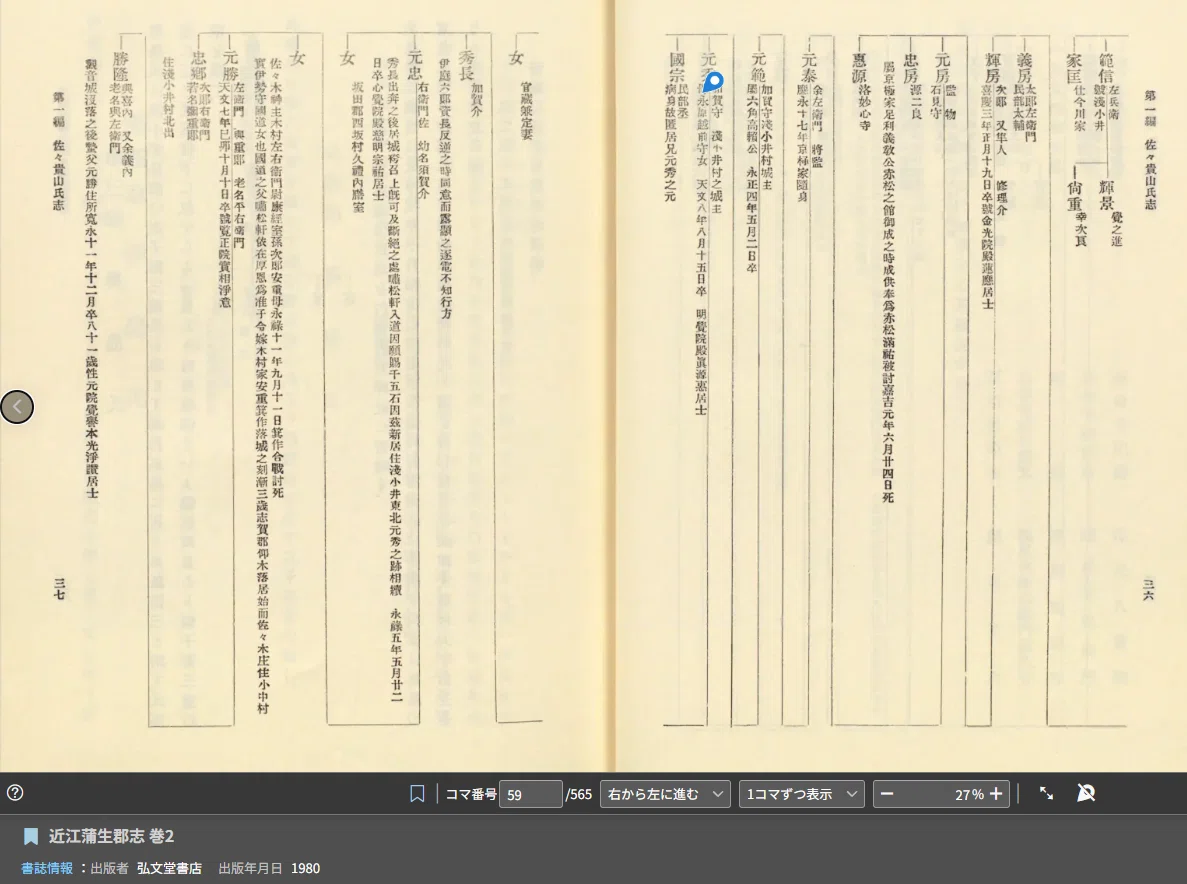
Task: Open the 1コマずつ表示 display mode dropdown
Action: 802,794
